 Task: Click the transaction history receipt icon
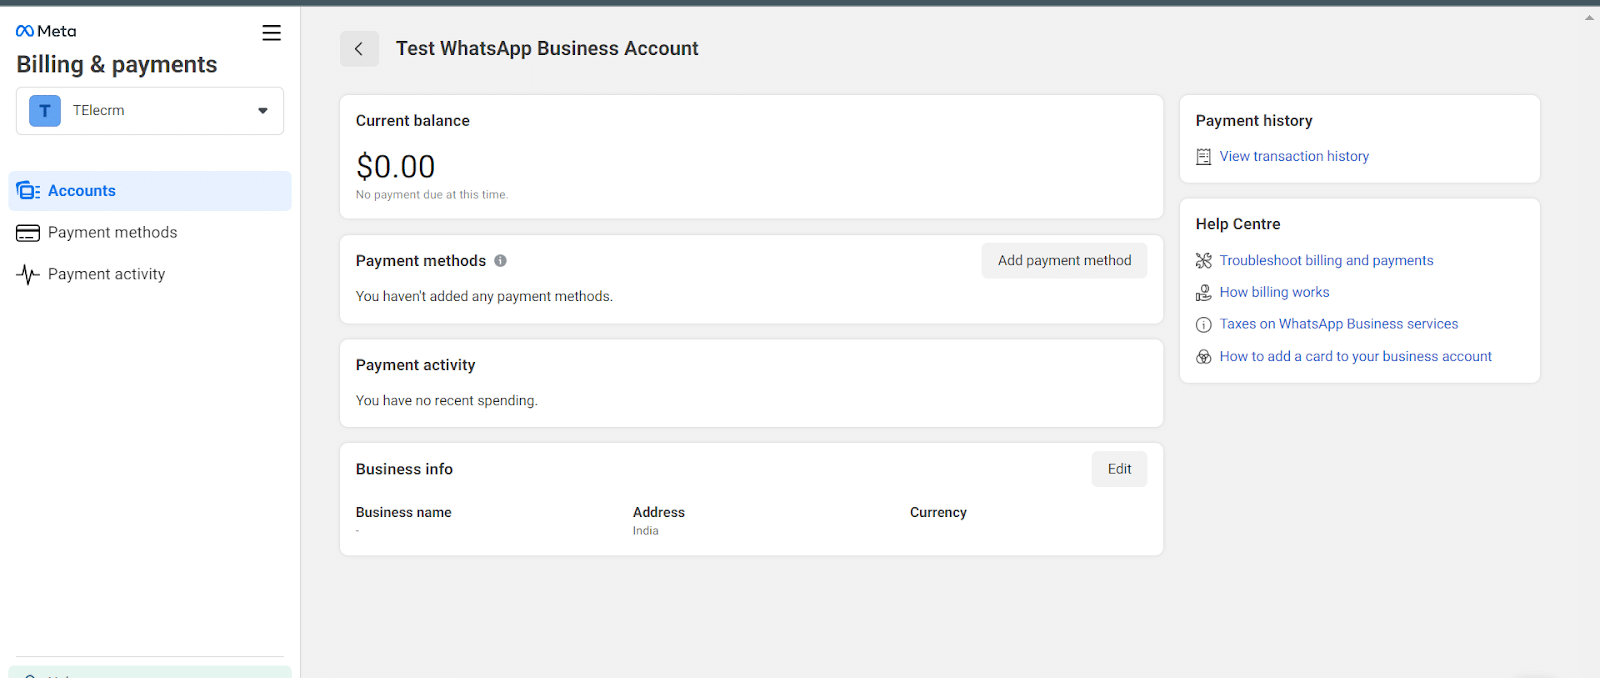[x=1204, y=157]
